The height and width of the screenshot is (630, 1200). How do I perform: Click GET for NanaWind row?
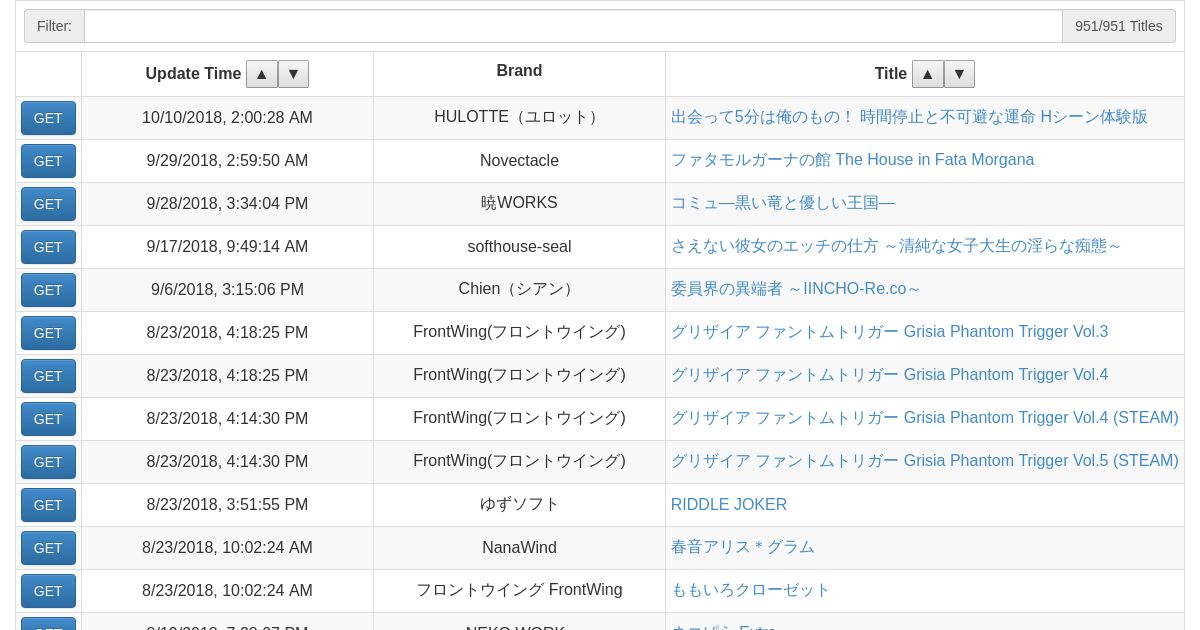point(48,548)
